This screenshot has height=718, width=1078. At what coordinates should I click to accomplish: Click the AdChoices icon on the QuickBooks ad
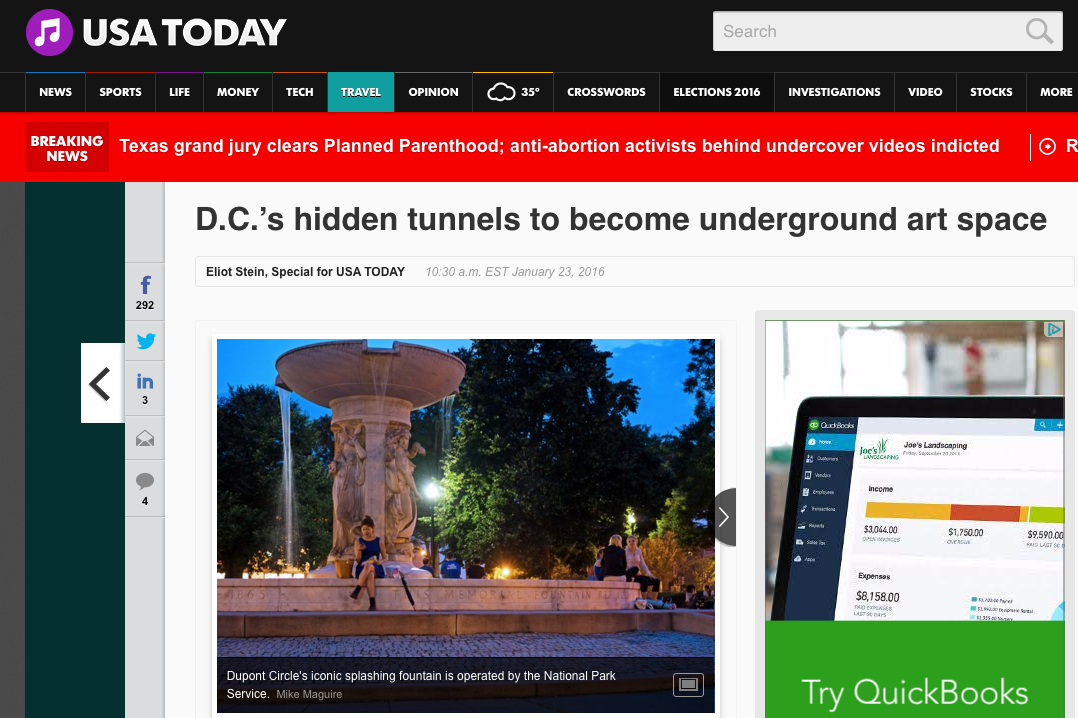[1053, 329]
